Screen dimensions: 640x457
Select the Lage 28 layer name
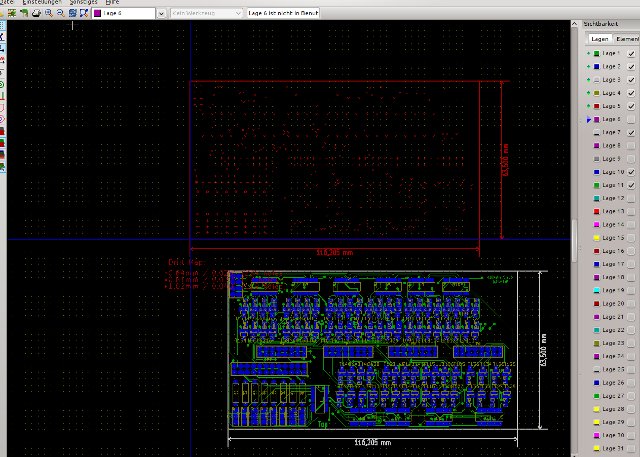(x=613, y=409)
